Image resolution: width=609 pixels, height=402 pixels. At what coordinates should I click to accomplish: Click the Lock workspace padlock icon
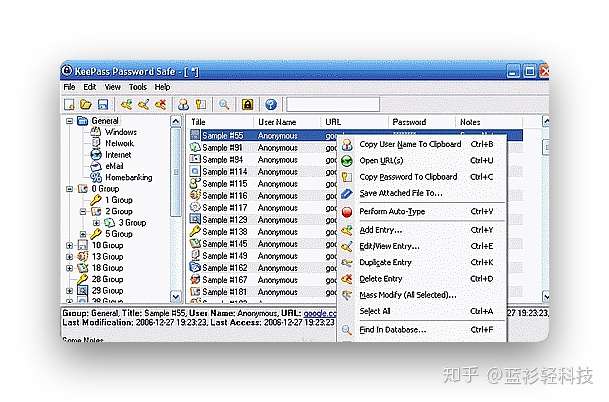tap(247, 104)
